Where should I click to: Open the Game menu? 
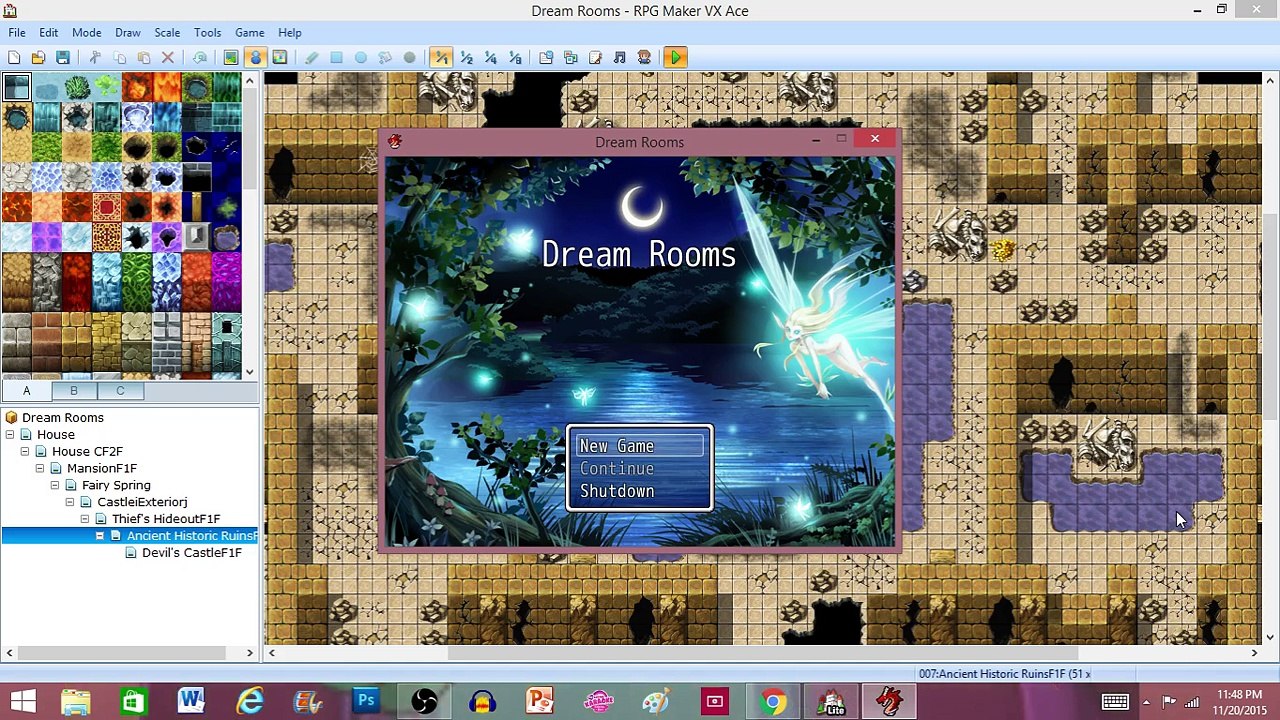pos(249,32)
